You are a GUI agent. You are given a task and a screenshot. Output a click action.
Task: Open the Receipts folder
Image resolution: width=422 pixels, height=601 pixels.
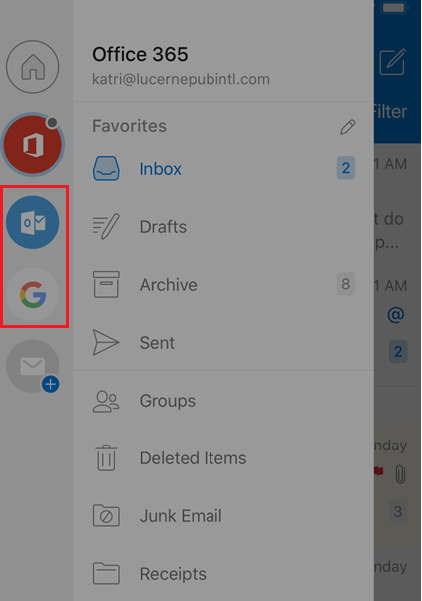pyautogui.click(x=223, y=574)
